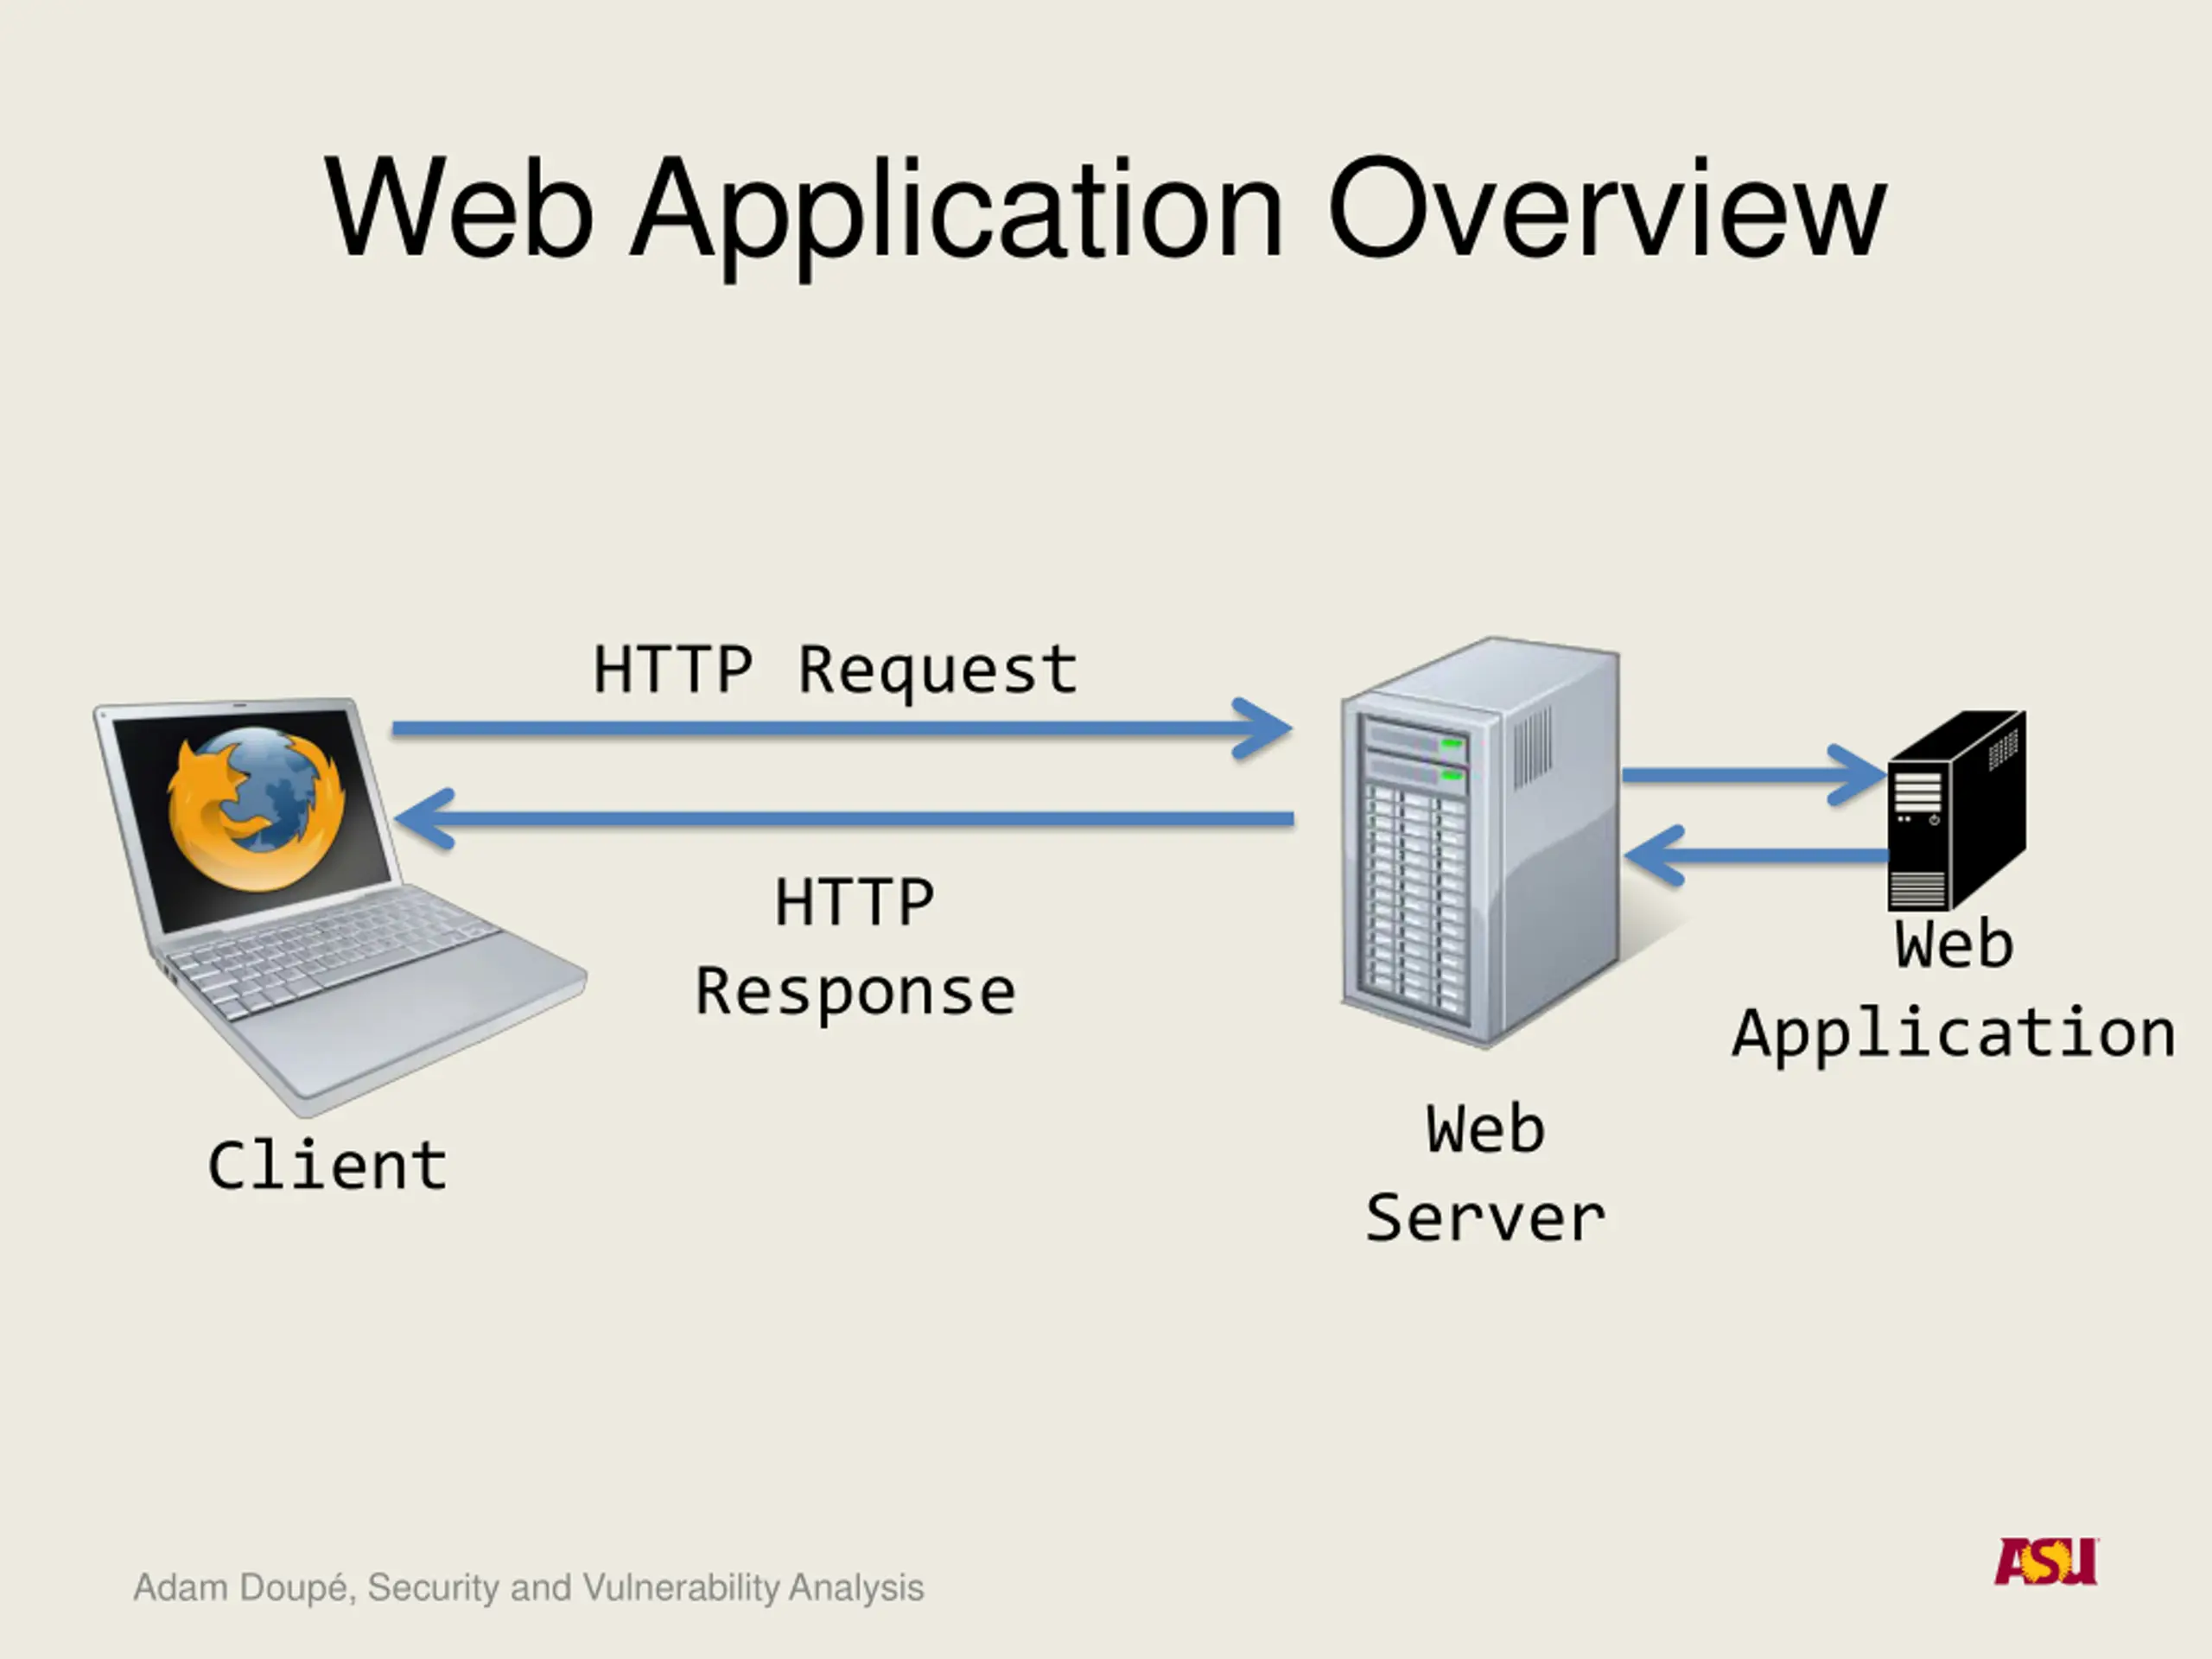Image resolution: width=2212 pixels, height=1659 pixels.
Task: Click the arrow from web application to server
Action: click(1756, 856)
